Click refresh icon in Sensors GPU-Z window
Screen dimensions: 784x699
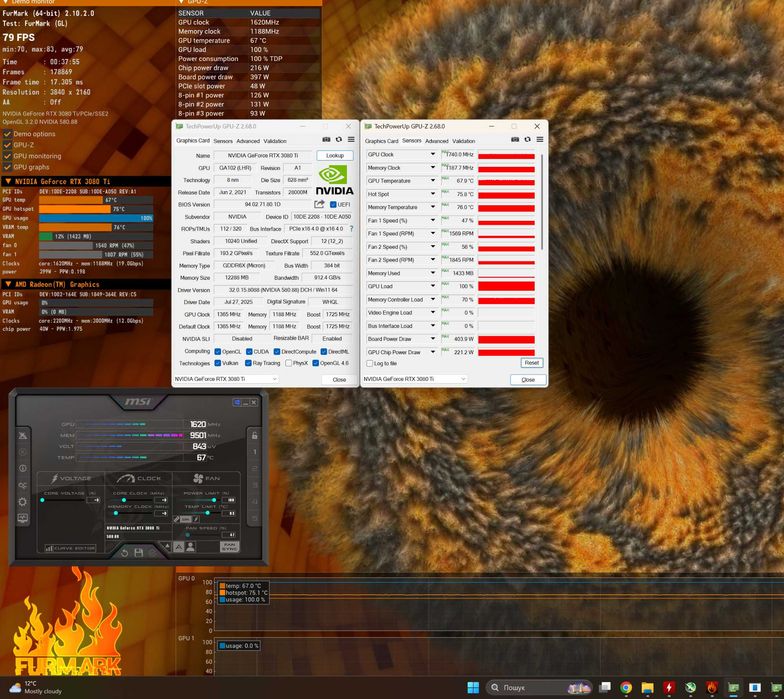coord(527,140)
